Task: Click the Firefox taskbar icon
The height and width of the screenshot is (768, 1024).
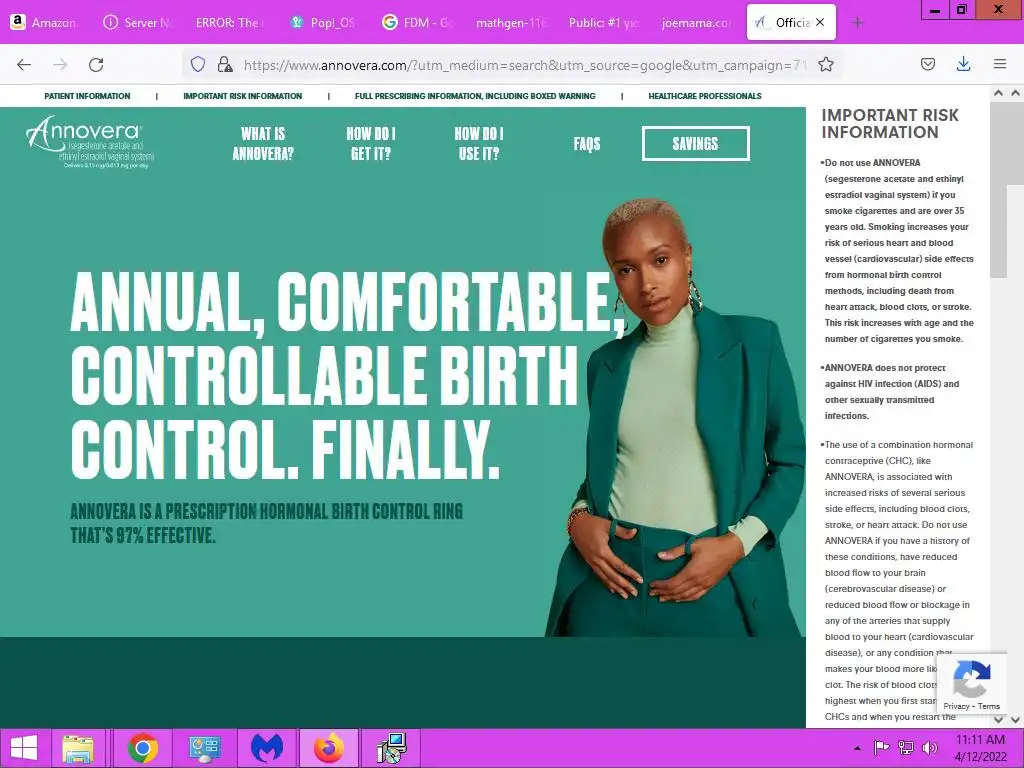Action: tap(328, 748)
